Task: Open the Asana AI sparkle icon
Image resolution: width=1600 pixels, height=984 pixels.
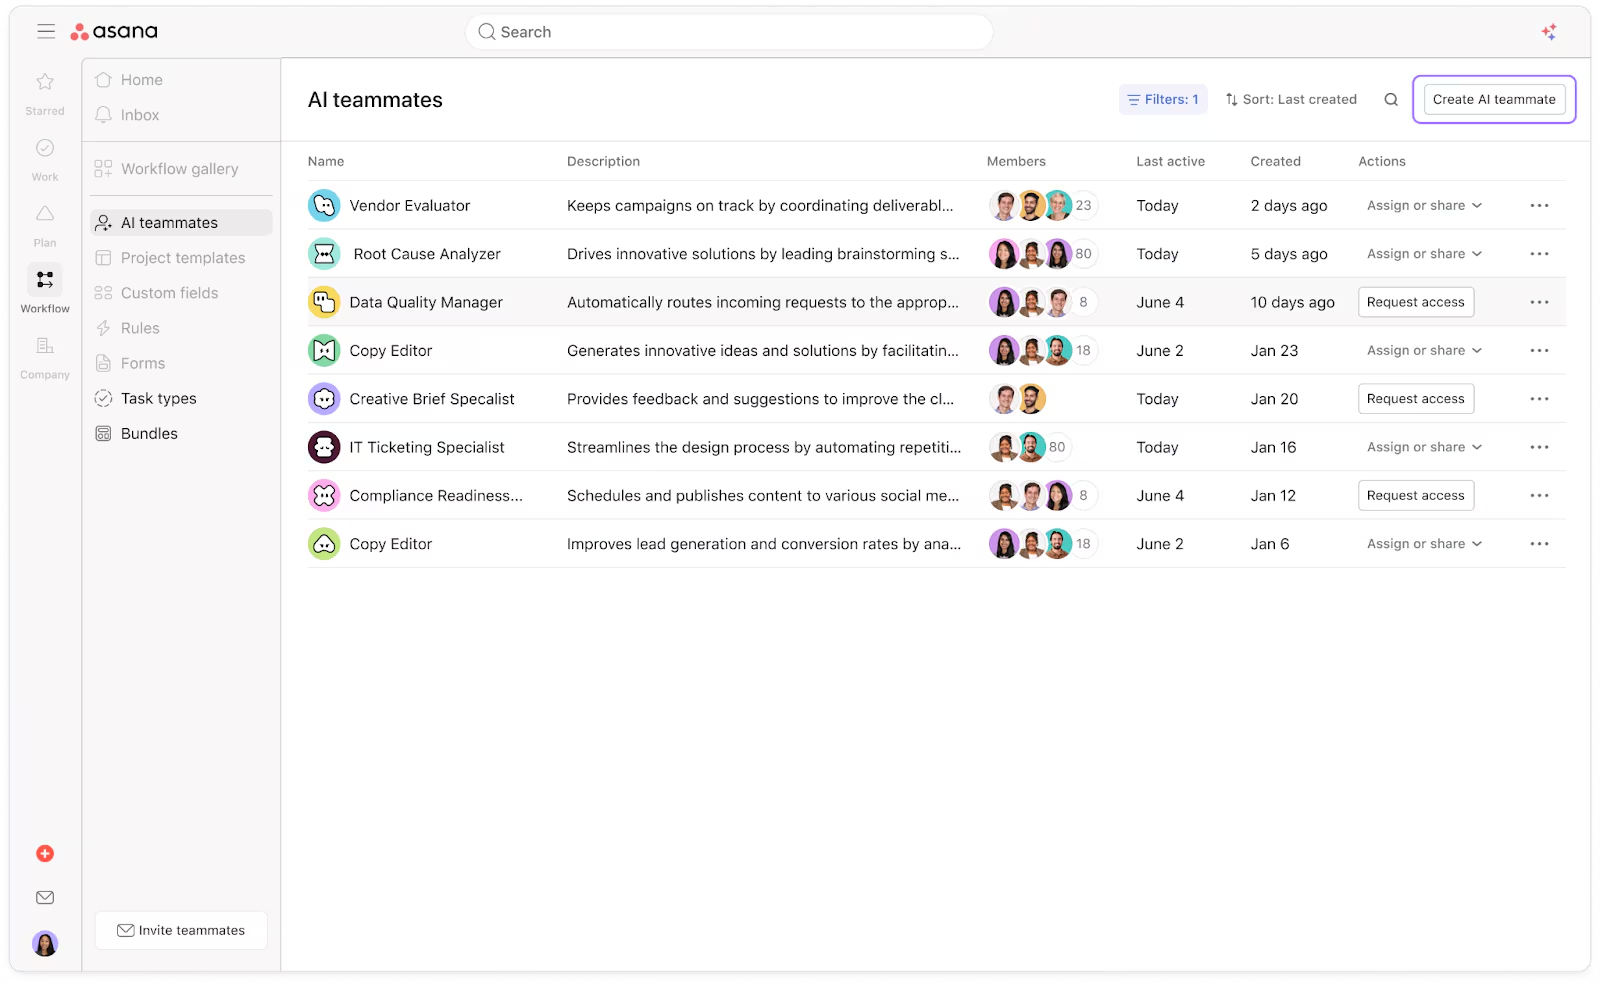Action: pos(1548,32)
